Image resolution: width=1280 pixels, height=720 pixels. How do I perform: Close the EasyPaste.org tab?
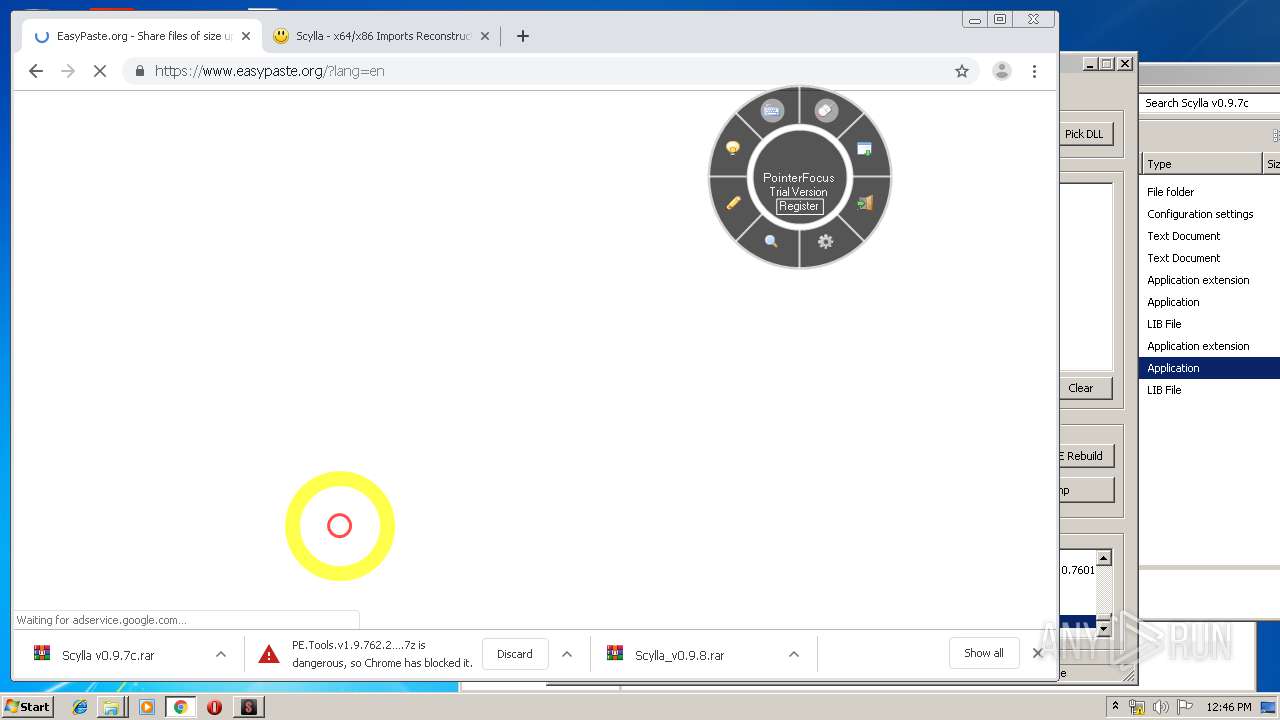[246, 36]
